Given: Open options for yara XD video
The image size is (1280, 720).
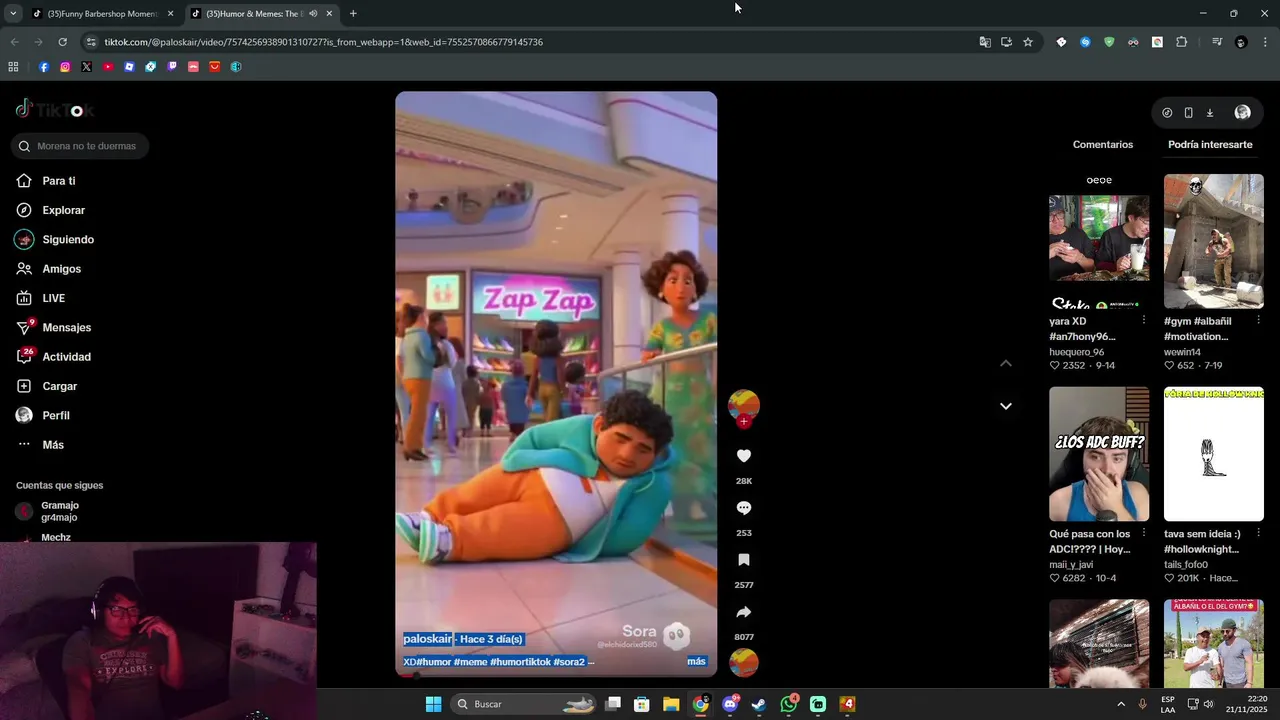Looking at the screenshot, I should pos(1143,320).
